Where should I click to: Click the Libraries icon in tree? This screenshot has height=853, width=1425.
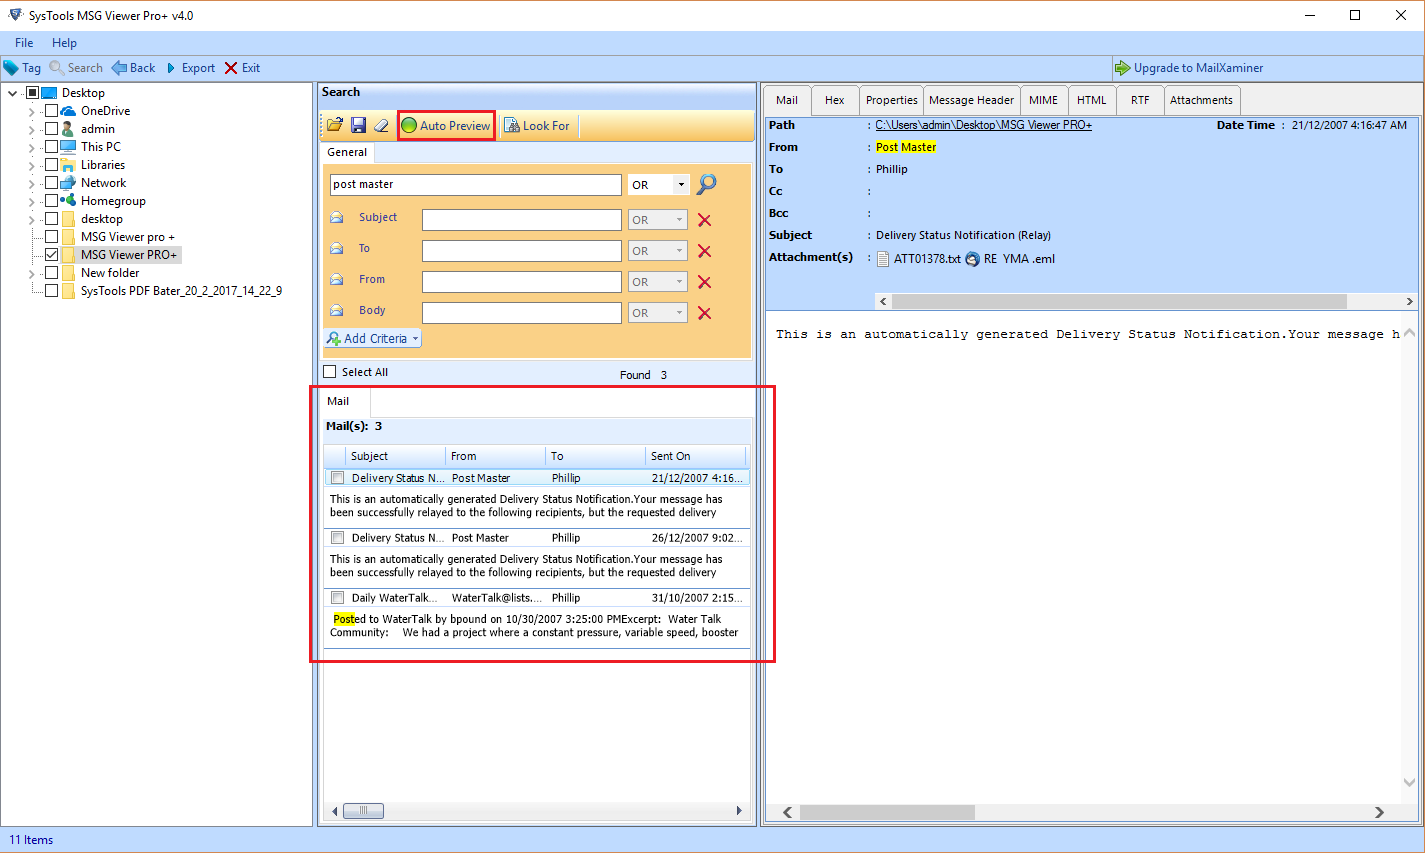(68, 165)
